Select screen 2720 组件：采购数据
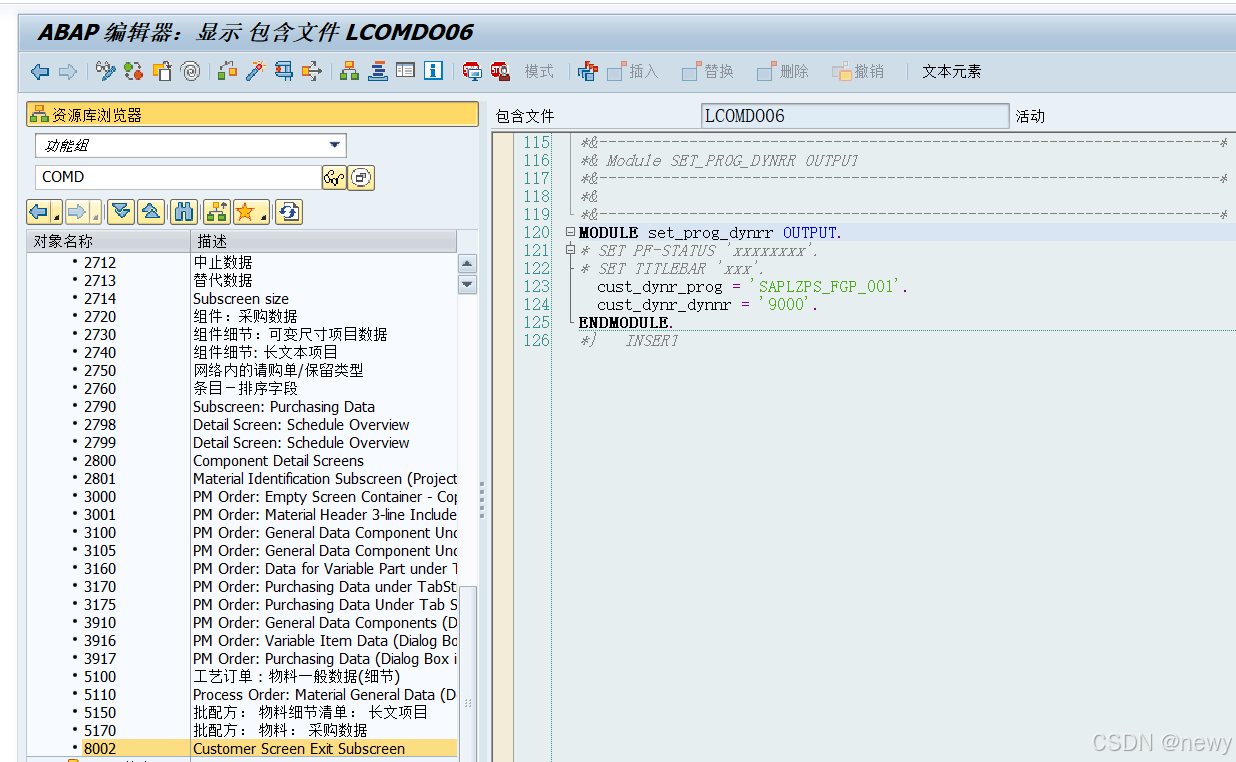The image size is (1236, 762). click(242, 316)
